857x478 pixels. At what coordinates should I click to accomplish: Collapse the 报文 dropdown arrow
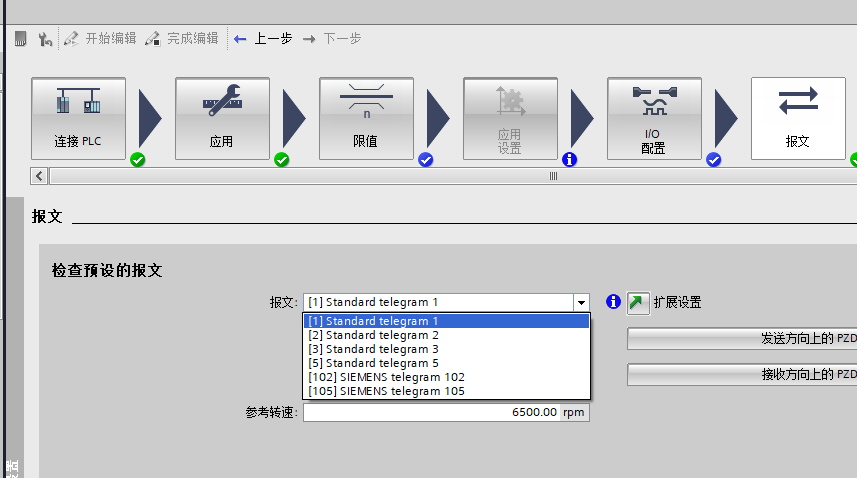[x=580, y=303]
